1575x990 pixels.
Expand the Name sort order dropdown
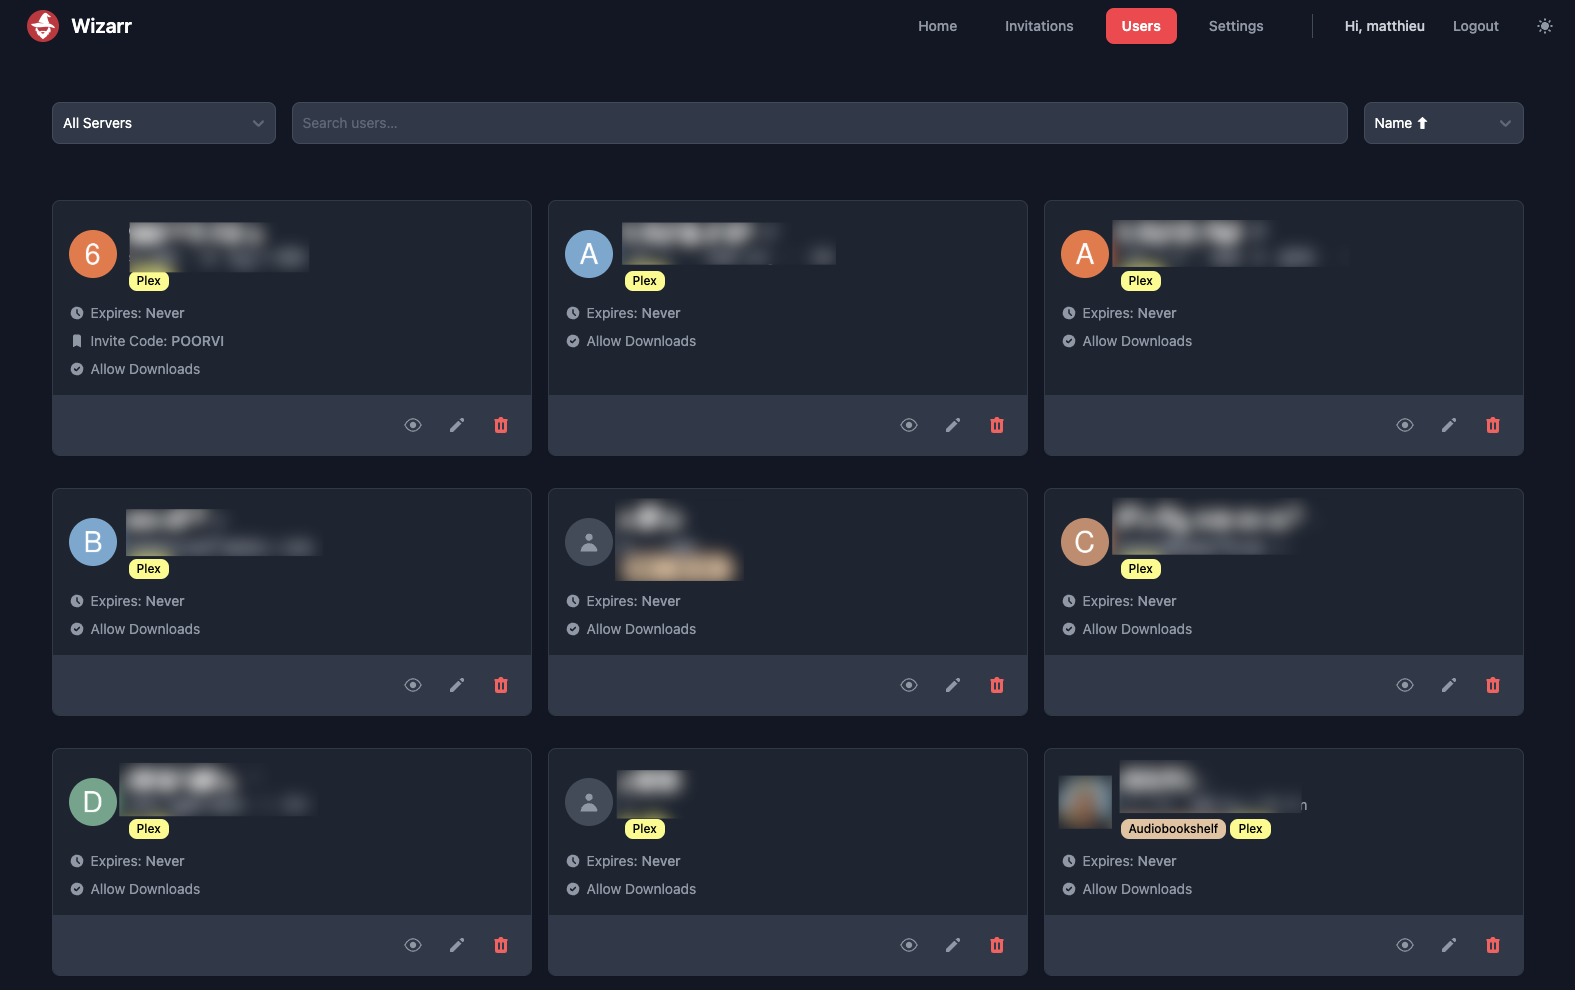(1442, 123)
